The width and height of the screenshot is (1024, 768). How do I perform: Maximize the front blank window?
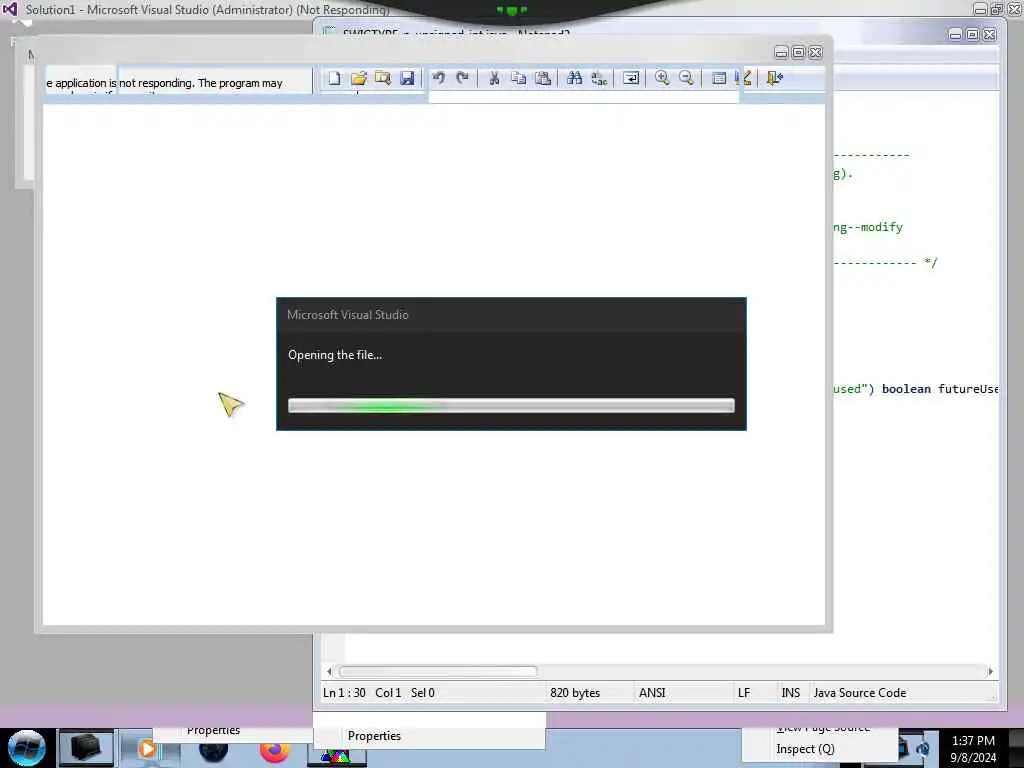(798, 52)
